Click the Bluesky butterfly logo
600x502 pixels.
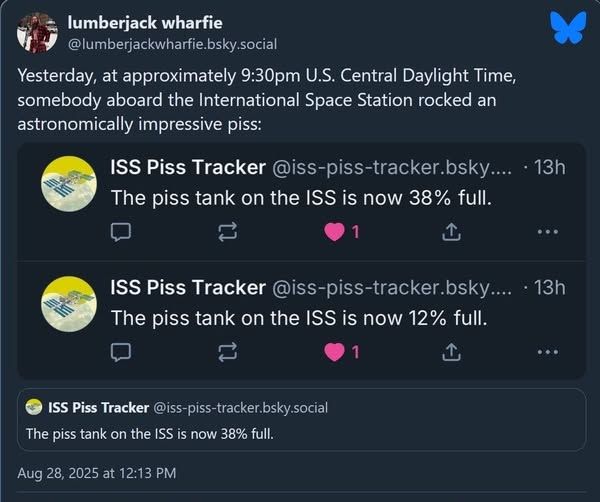click(x=567, y=28)
